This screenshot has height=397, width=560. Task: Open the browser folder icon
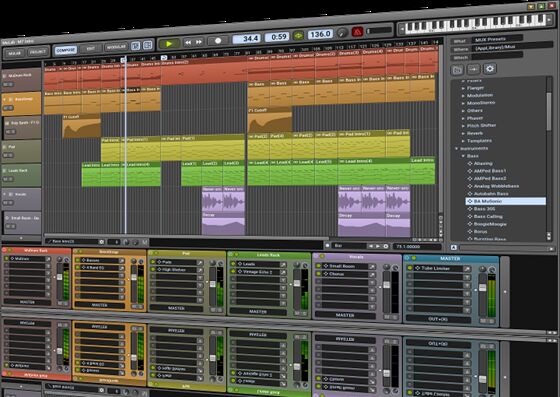[x=458, y=70]
